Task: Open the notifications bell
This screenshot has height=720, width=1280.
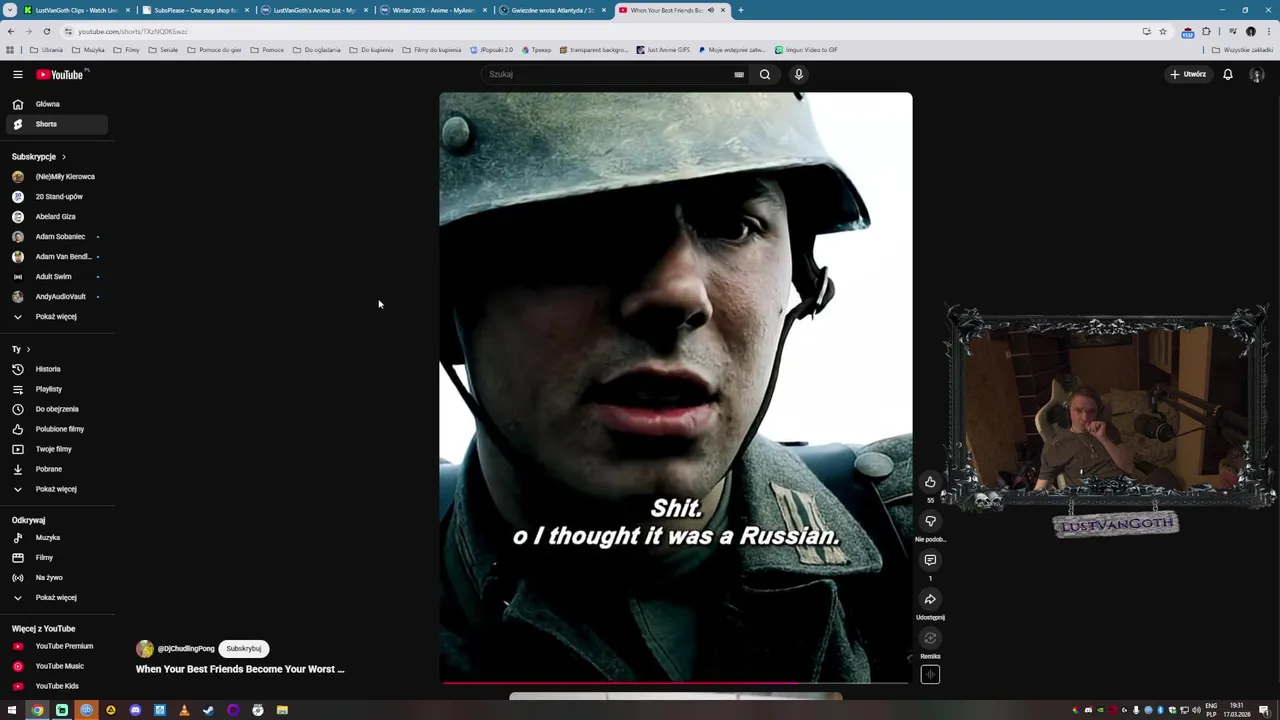Action: pos(1227,74)
